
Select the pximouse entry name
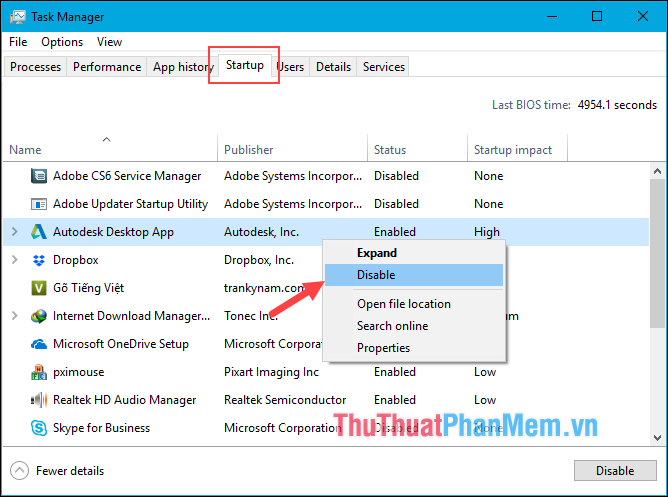coord(78,372)
